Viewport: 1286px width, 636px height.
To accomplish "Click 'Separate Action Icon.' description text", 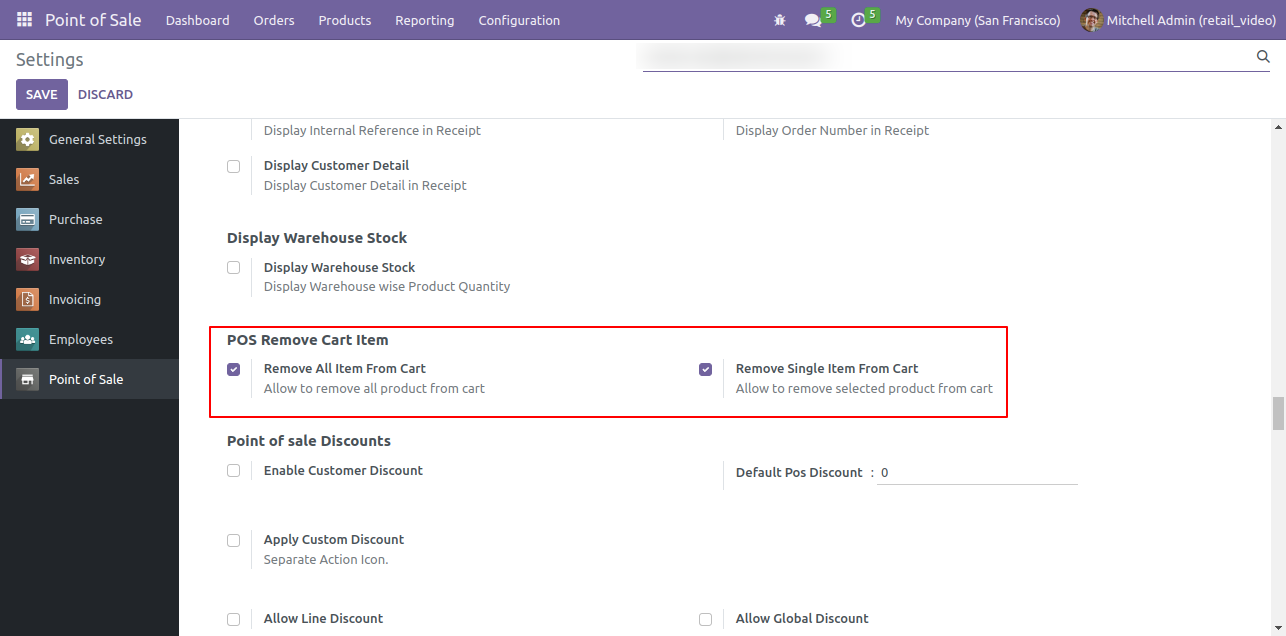I will click(x=326, y=560).
